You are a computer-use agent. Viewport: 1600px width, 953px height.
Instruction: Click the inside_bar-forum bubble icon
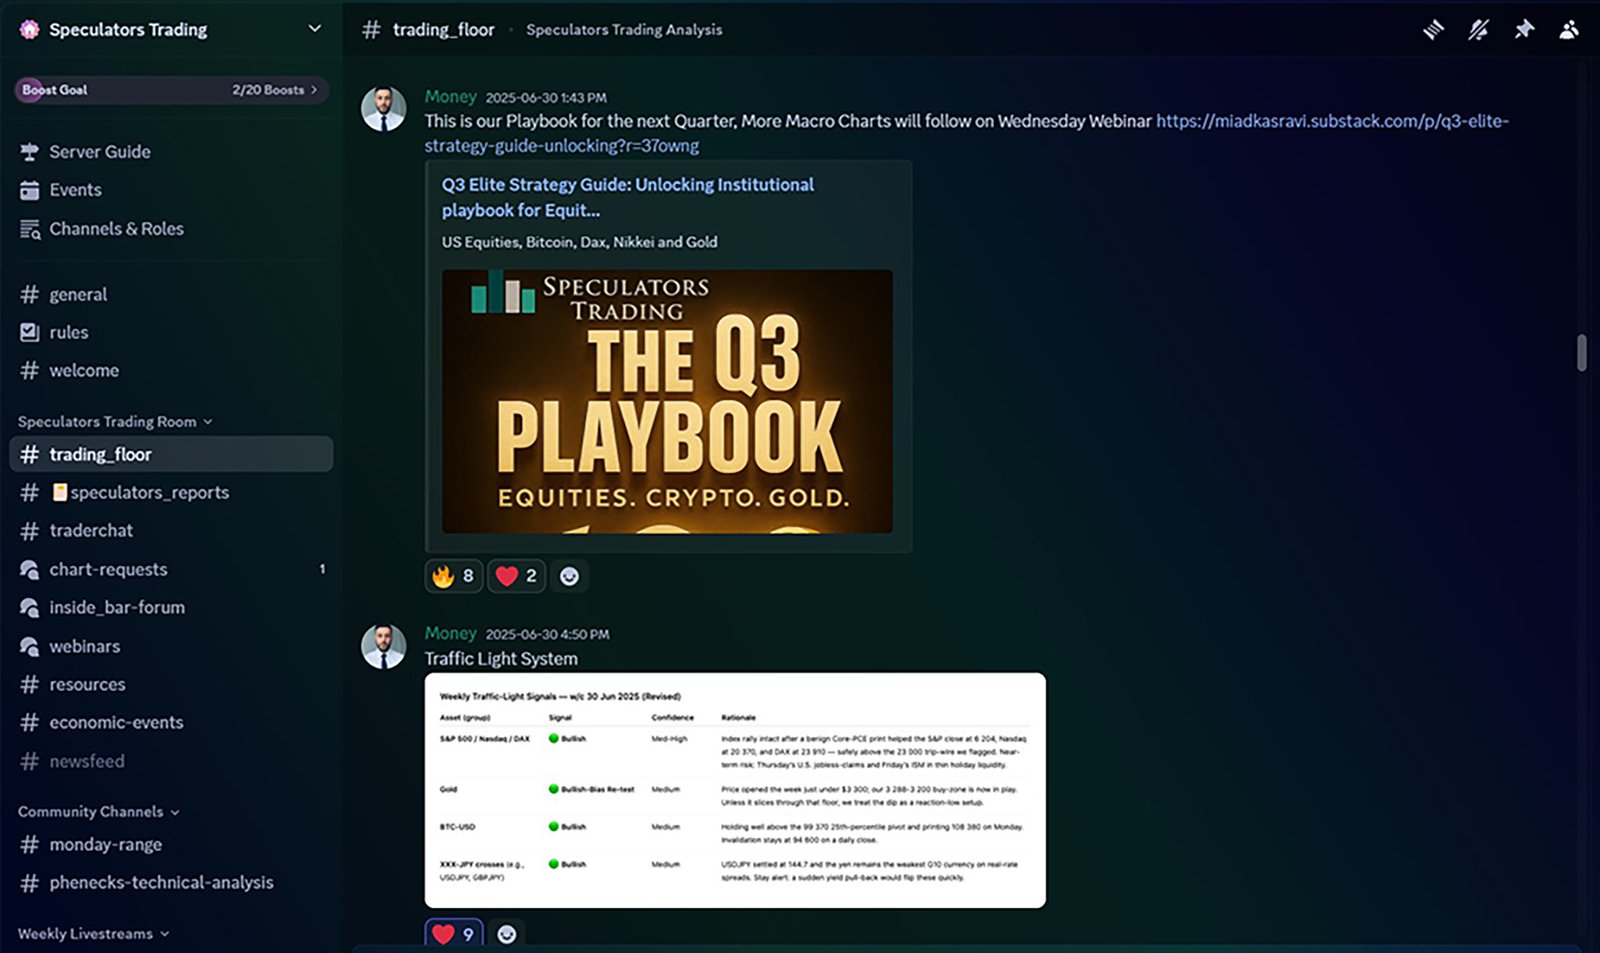(30, 608)
